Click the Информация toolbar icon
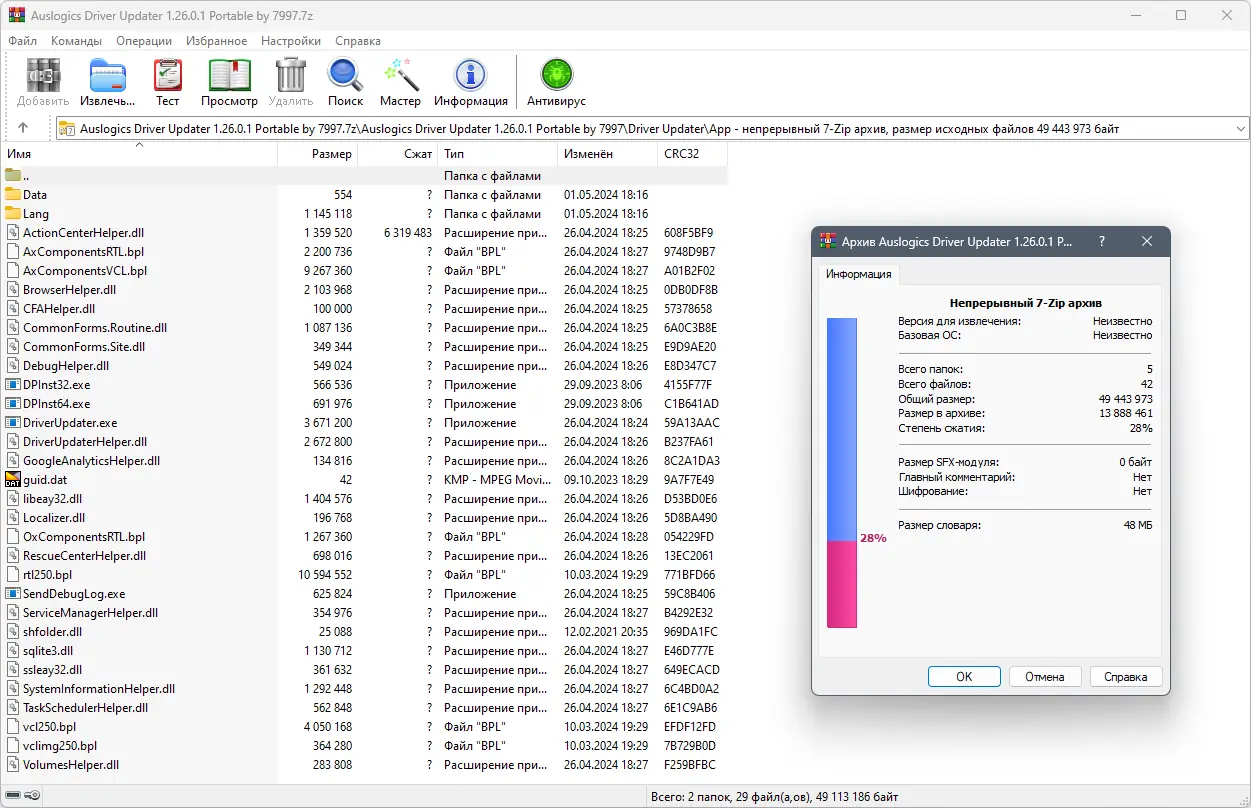The height and width of the screenshot is (808, 1251). click(x=470, y=76)
